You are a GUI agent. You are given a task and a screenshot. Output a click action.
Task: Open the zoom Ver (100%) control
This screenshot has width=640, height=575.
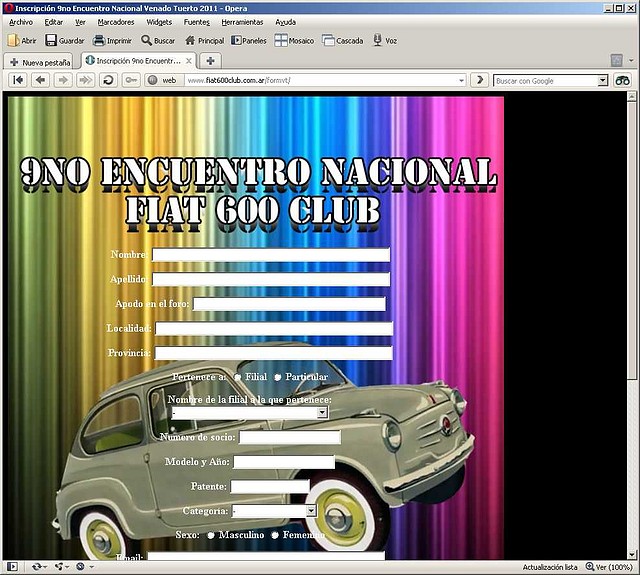click(x=609, y=567)
